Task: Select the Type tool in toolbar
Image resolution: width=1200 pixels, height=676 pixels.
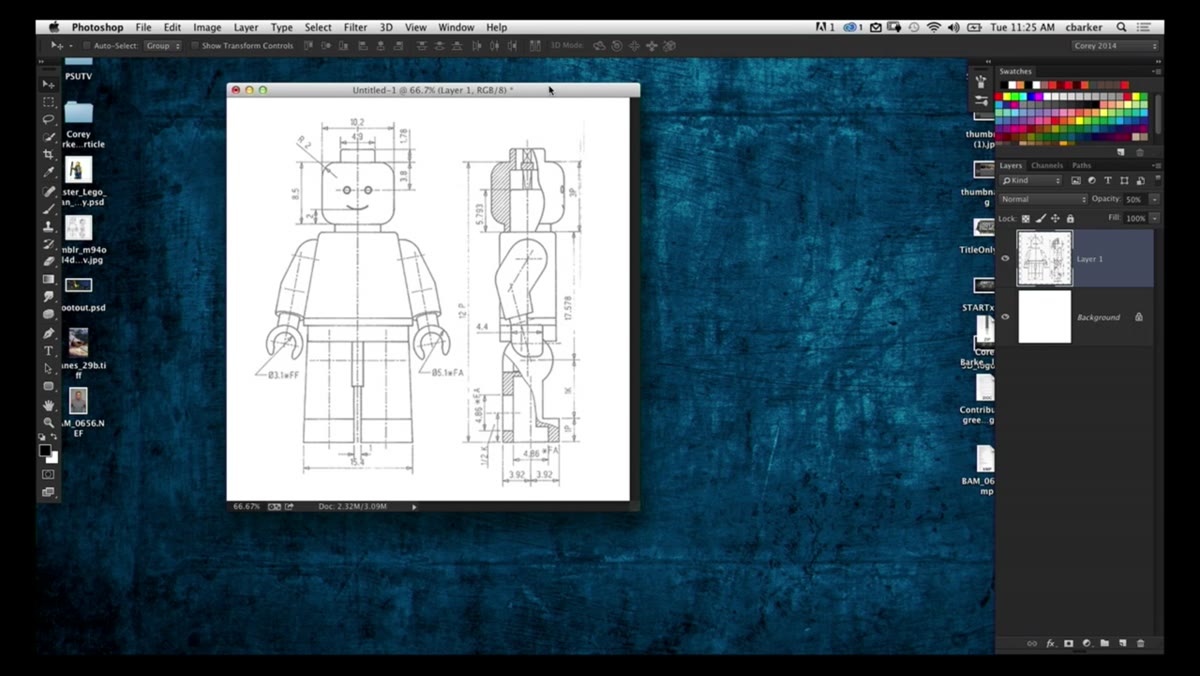Action: [x=48, y=351]
